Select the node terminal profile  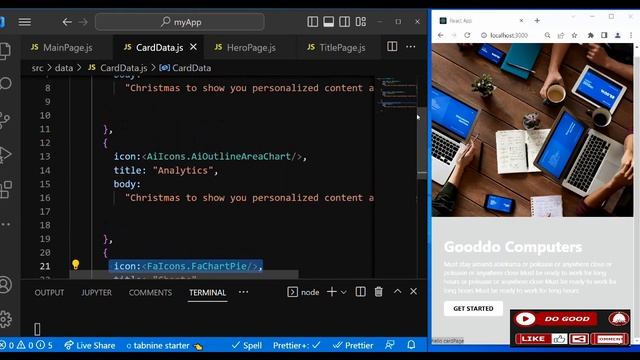point(303,292)
